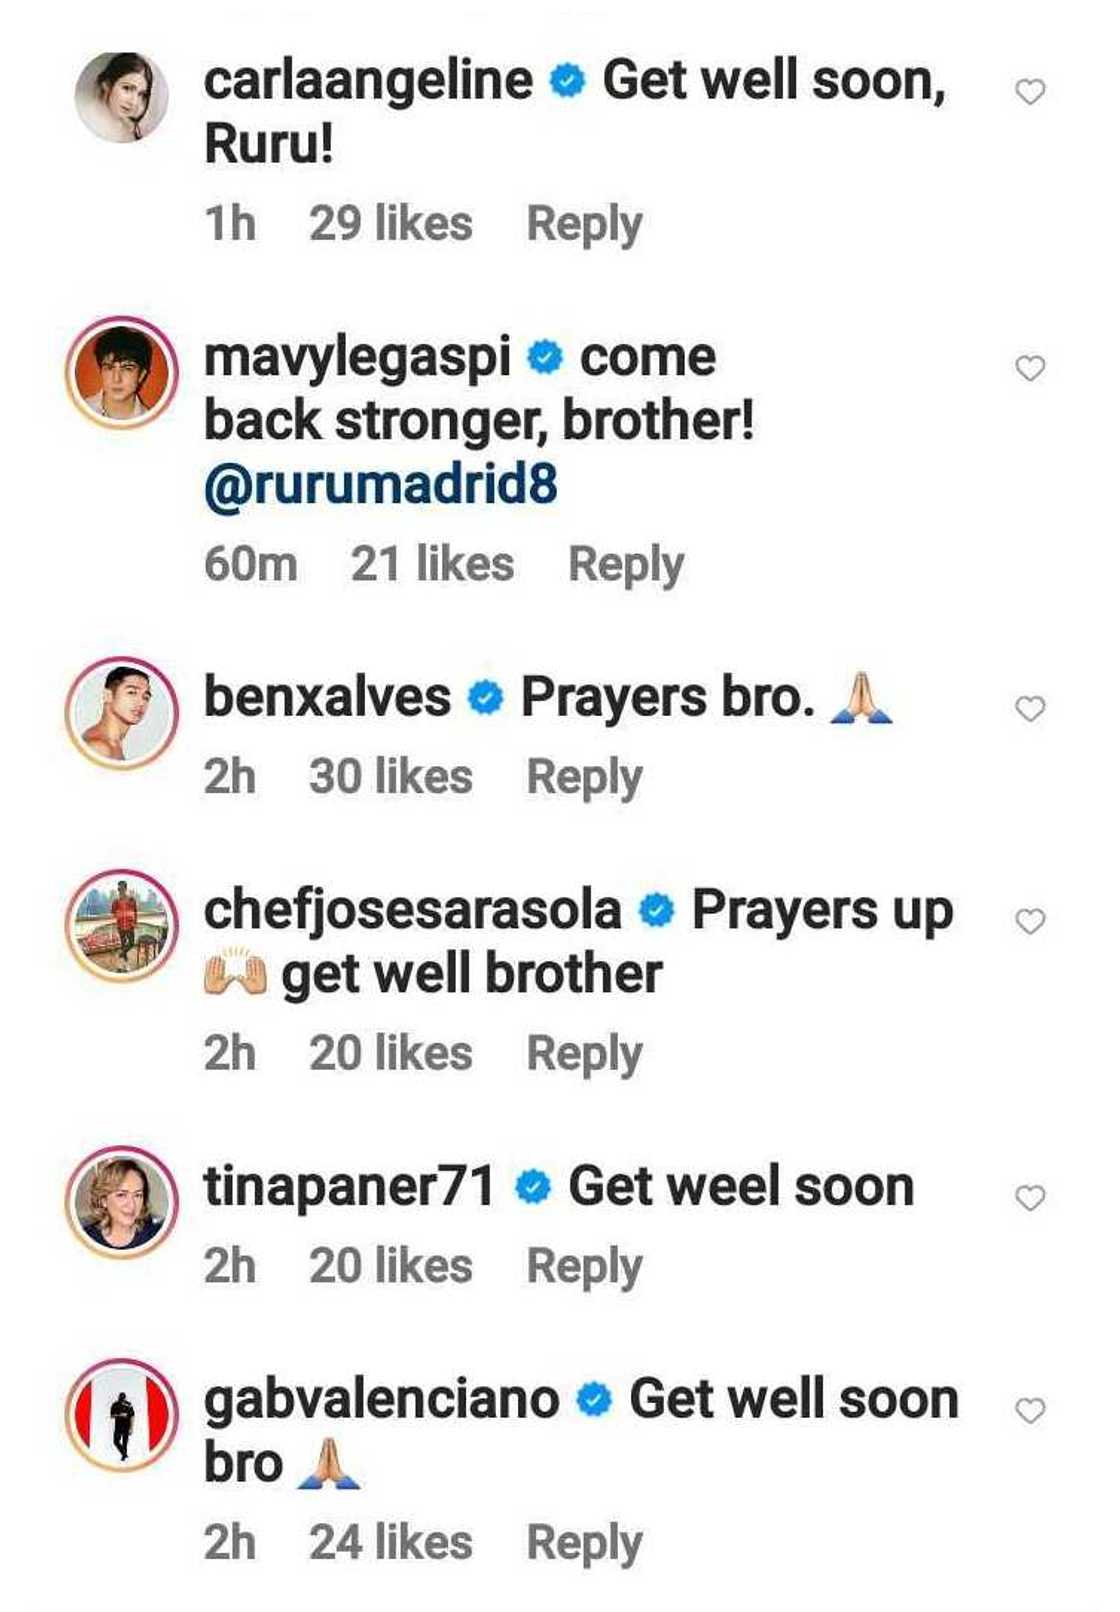Viewport: 1120px width, 1612px height.
Task: Open benxalves username profile link
Action: pos(327,697)
